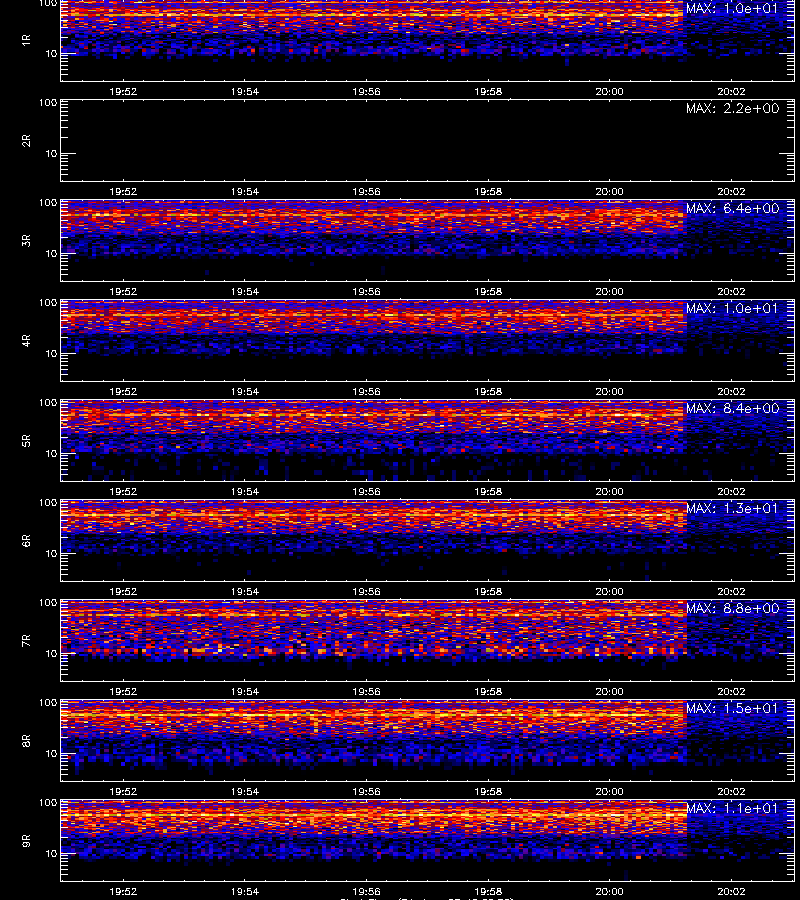Viewport: 800px width, 900px height.
Task: Click inside the 4R spectrogram plot
Action: point(428,340)
